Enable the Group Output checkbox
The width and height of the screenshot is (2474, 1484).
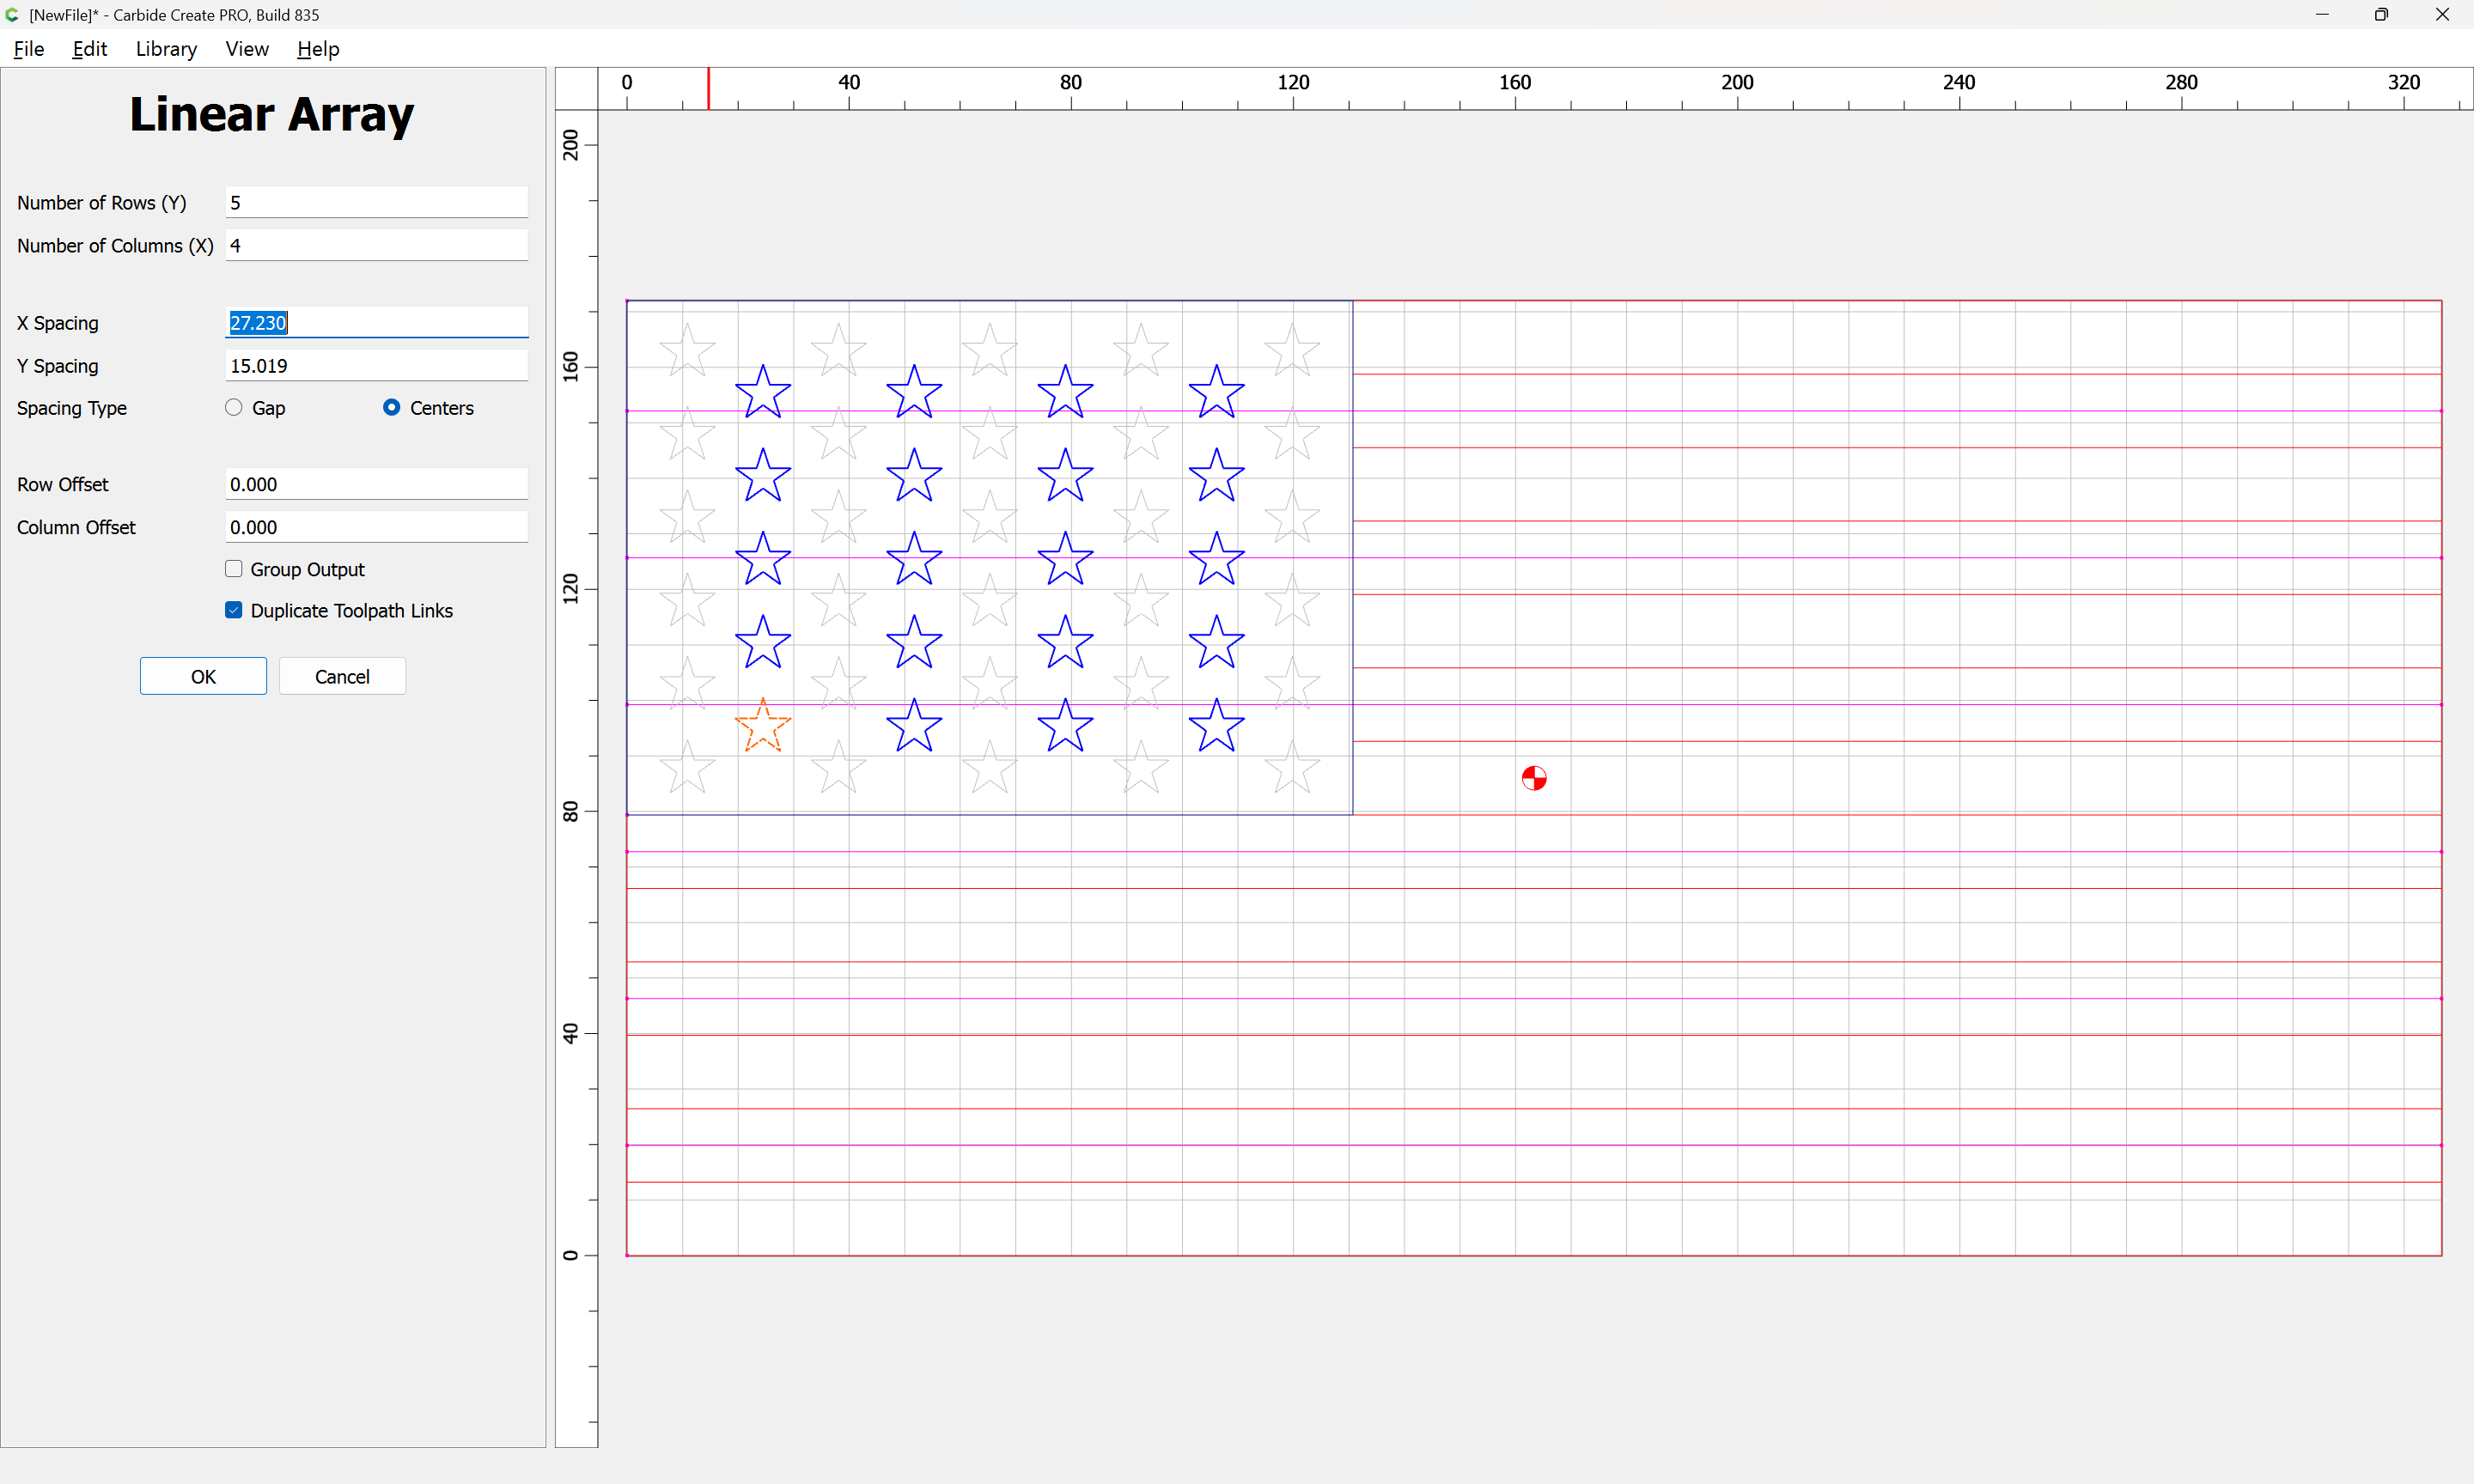point(234,569)
